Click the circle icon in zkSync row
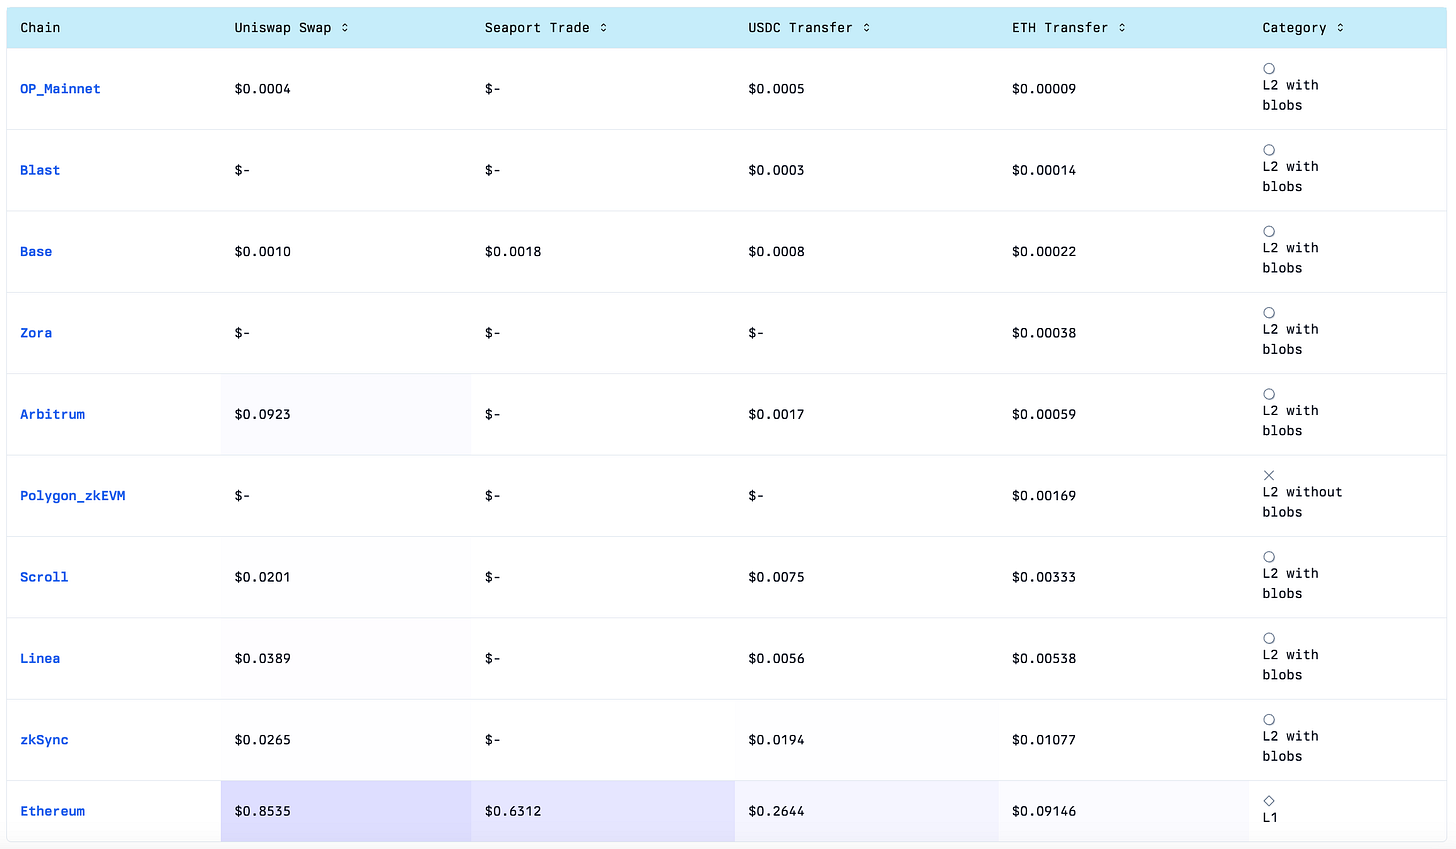This screenshot has width=1456, height=849. [1269, 720]
